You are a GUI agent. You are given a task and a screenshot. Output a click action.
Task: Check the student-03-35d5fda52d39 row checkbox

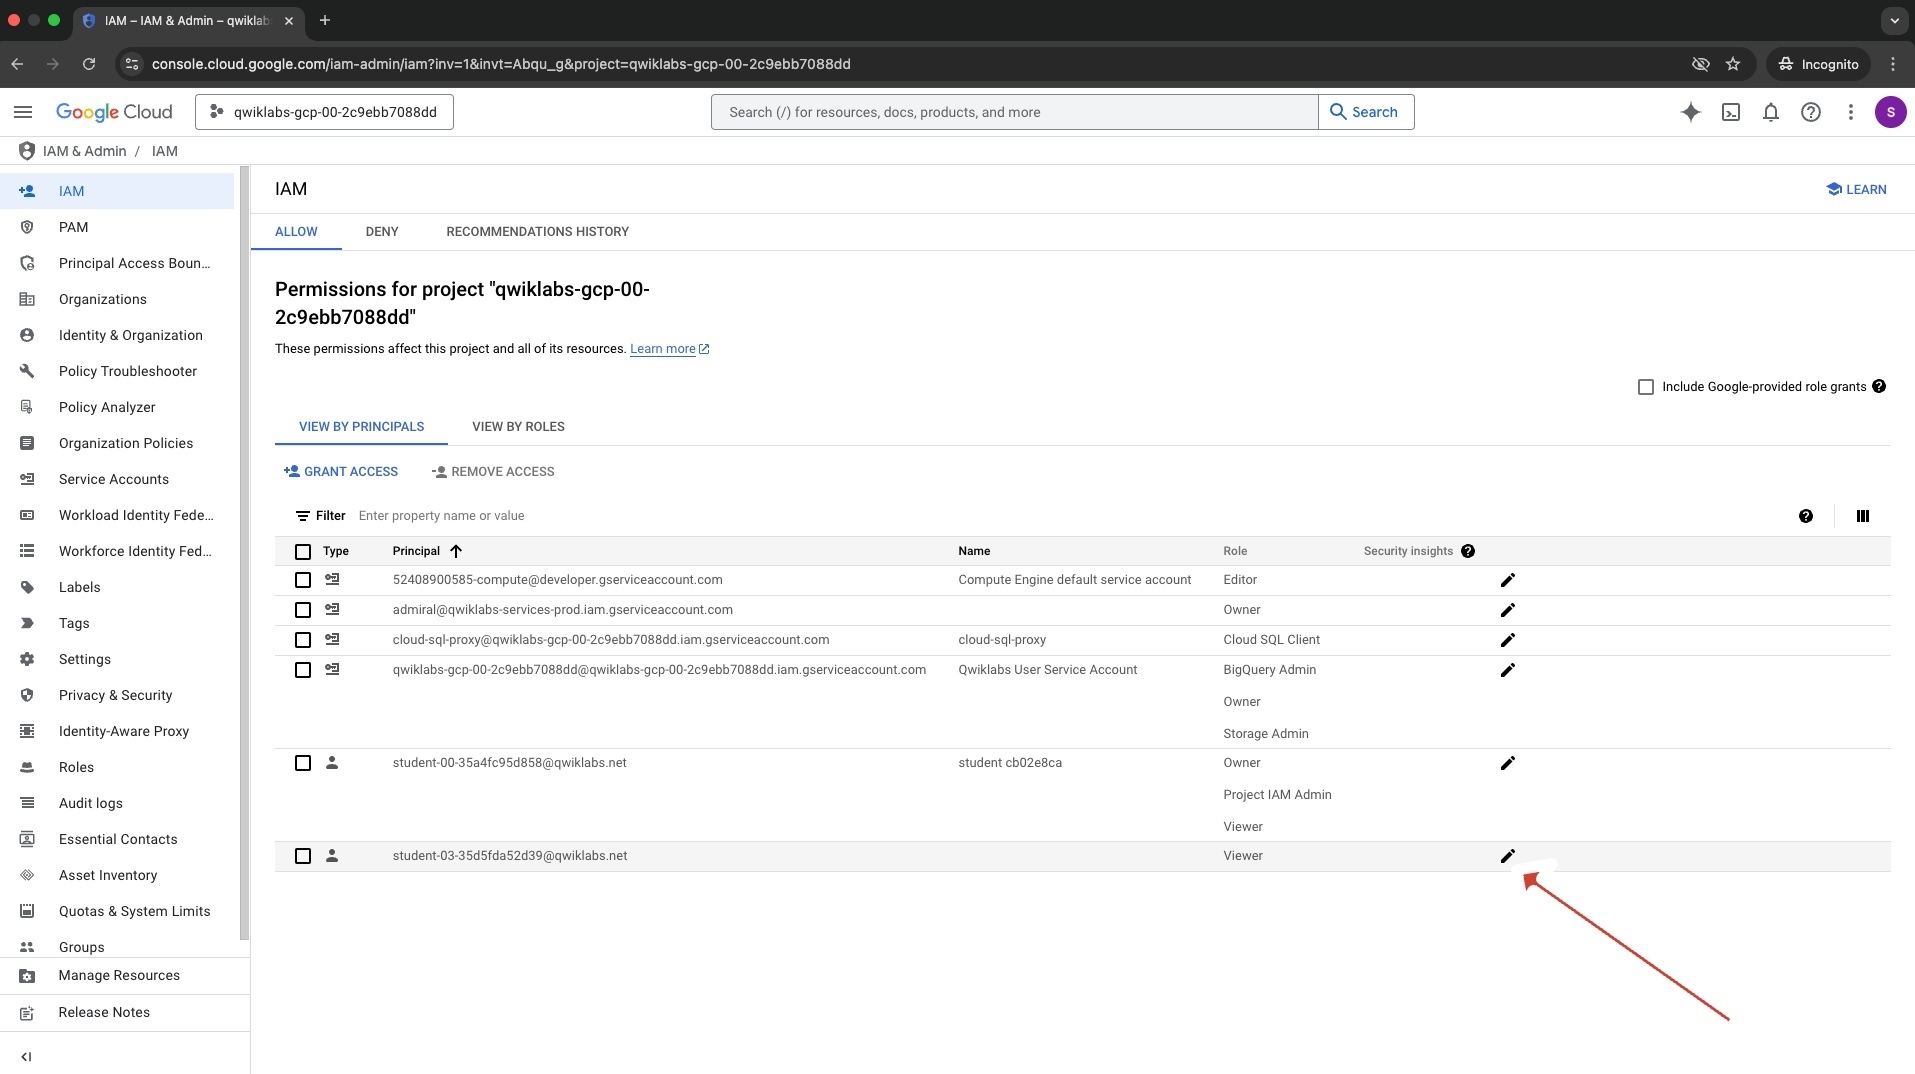click(303, 856)
